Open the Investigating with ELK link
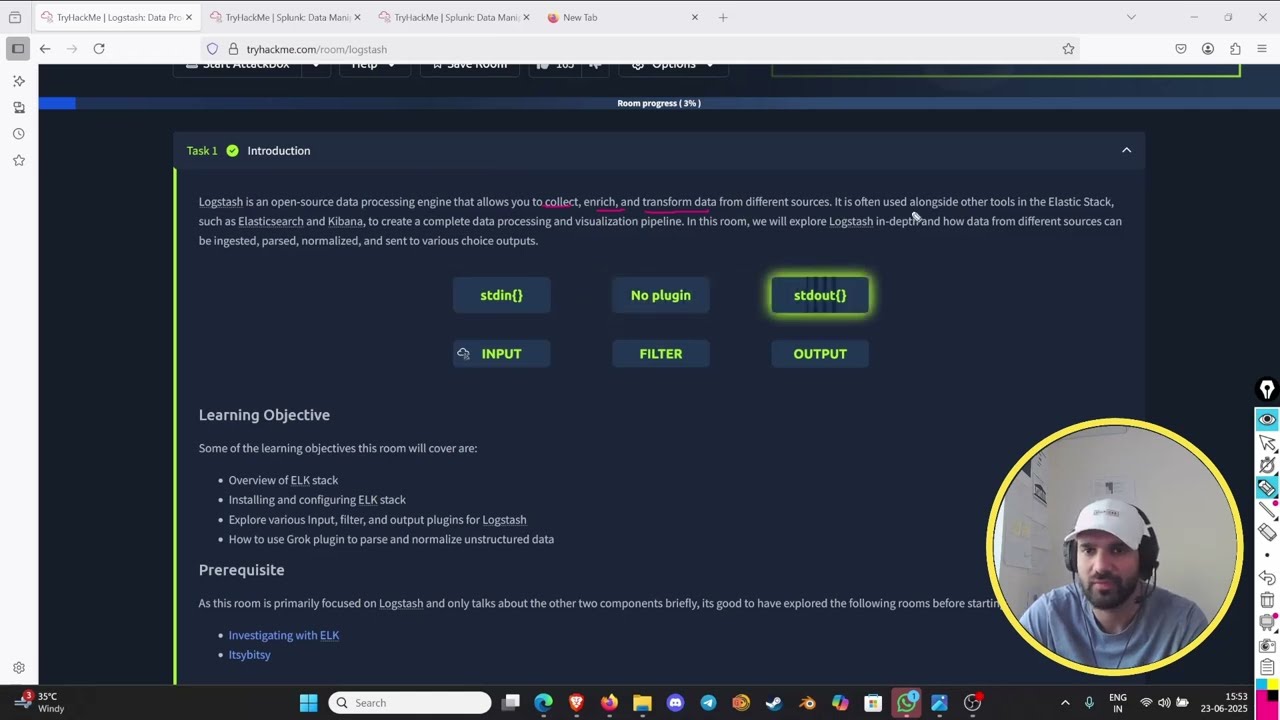The width and height of the screenshot is (1280, 720). tap(284, 635)
